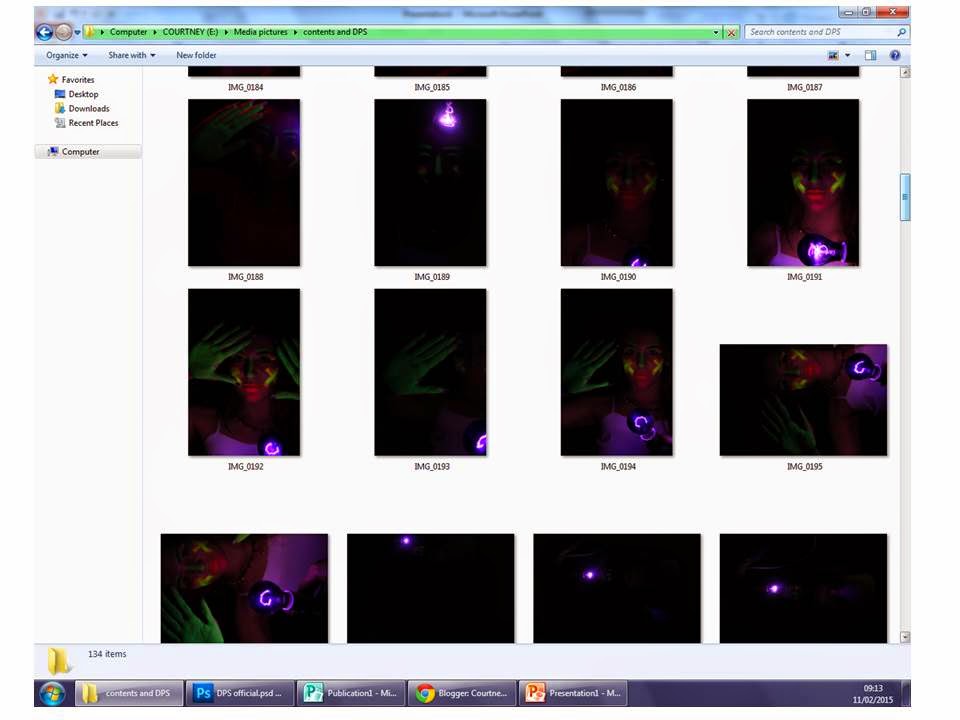
Task: Click the New folder button
Action: click(196, 55)
